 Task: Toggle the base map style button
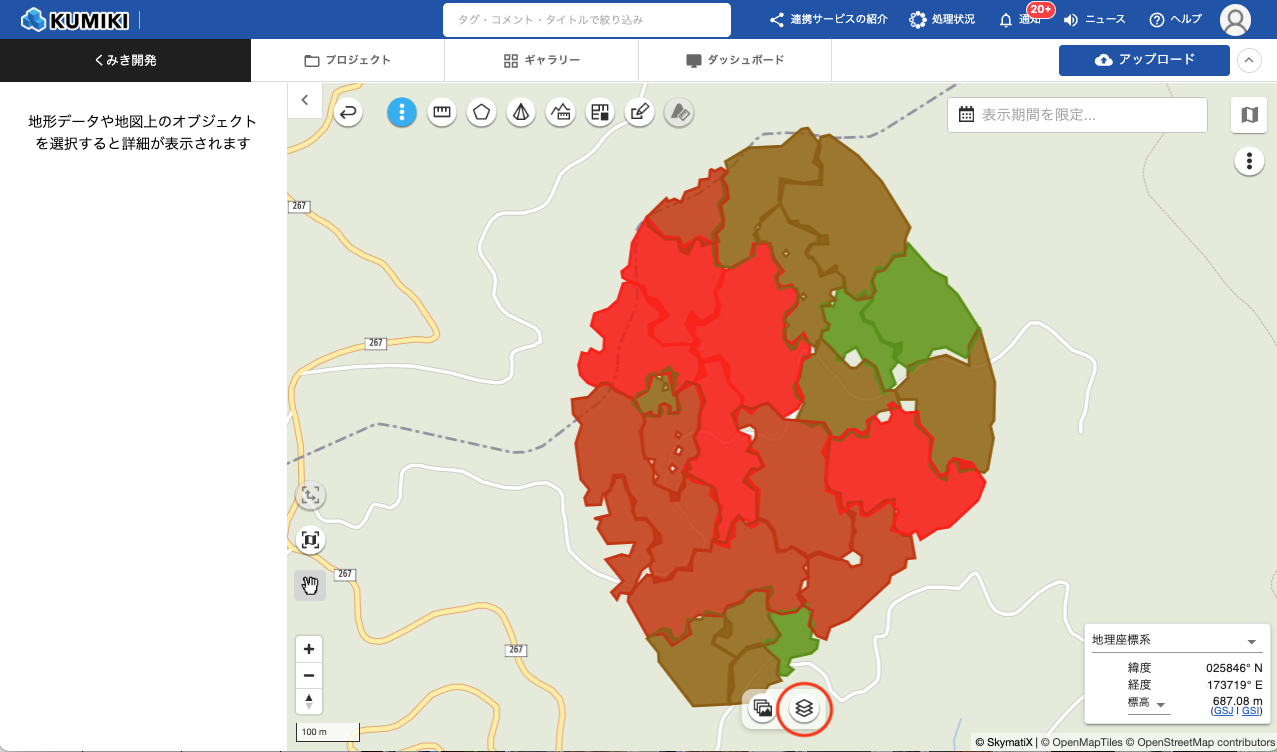point(1249,115)
